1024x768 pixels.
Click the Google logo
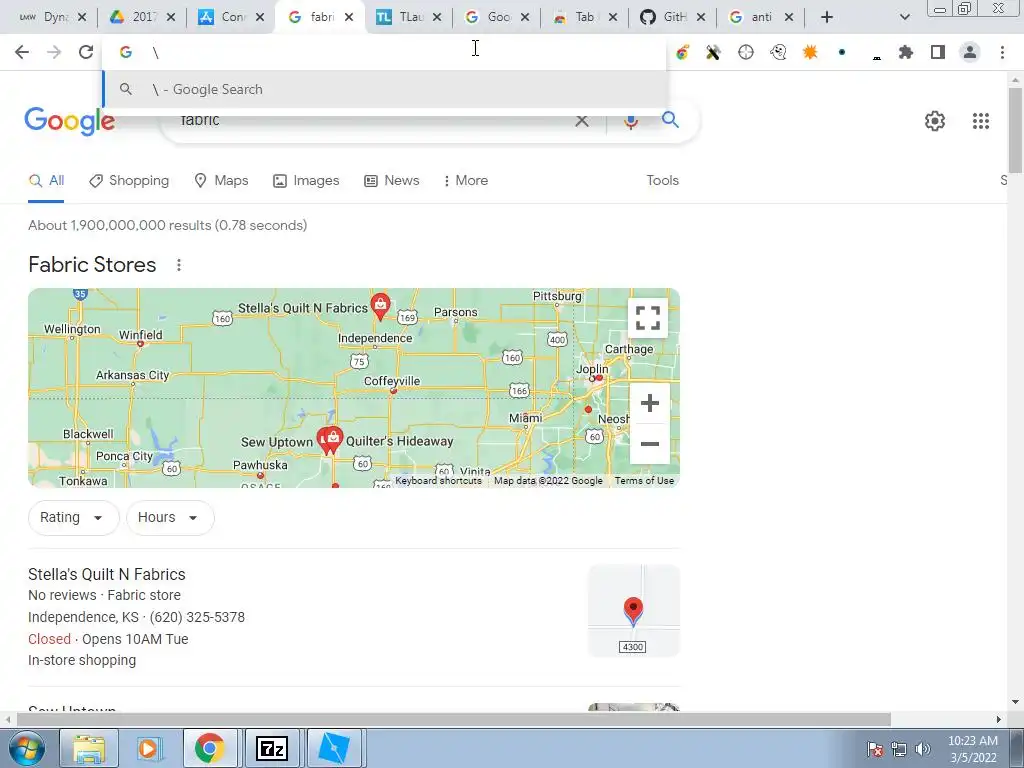(70, 121)
